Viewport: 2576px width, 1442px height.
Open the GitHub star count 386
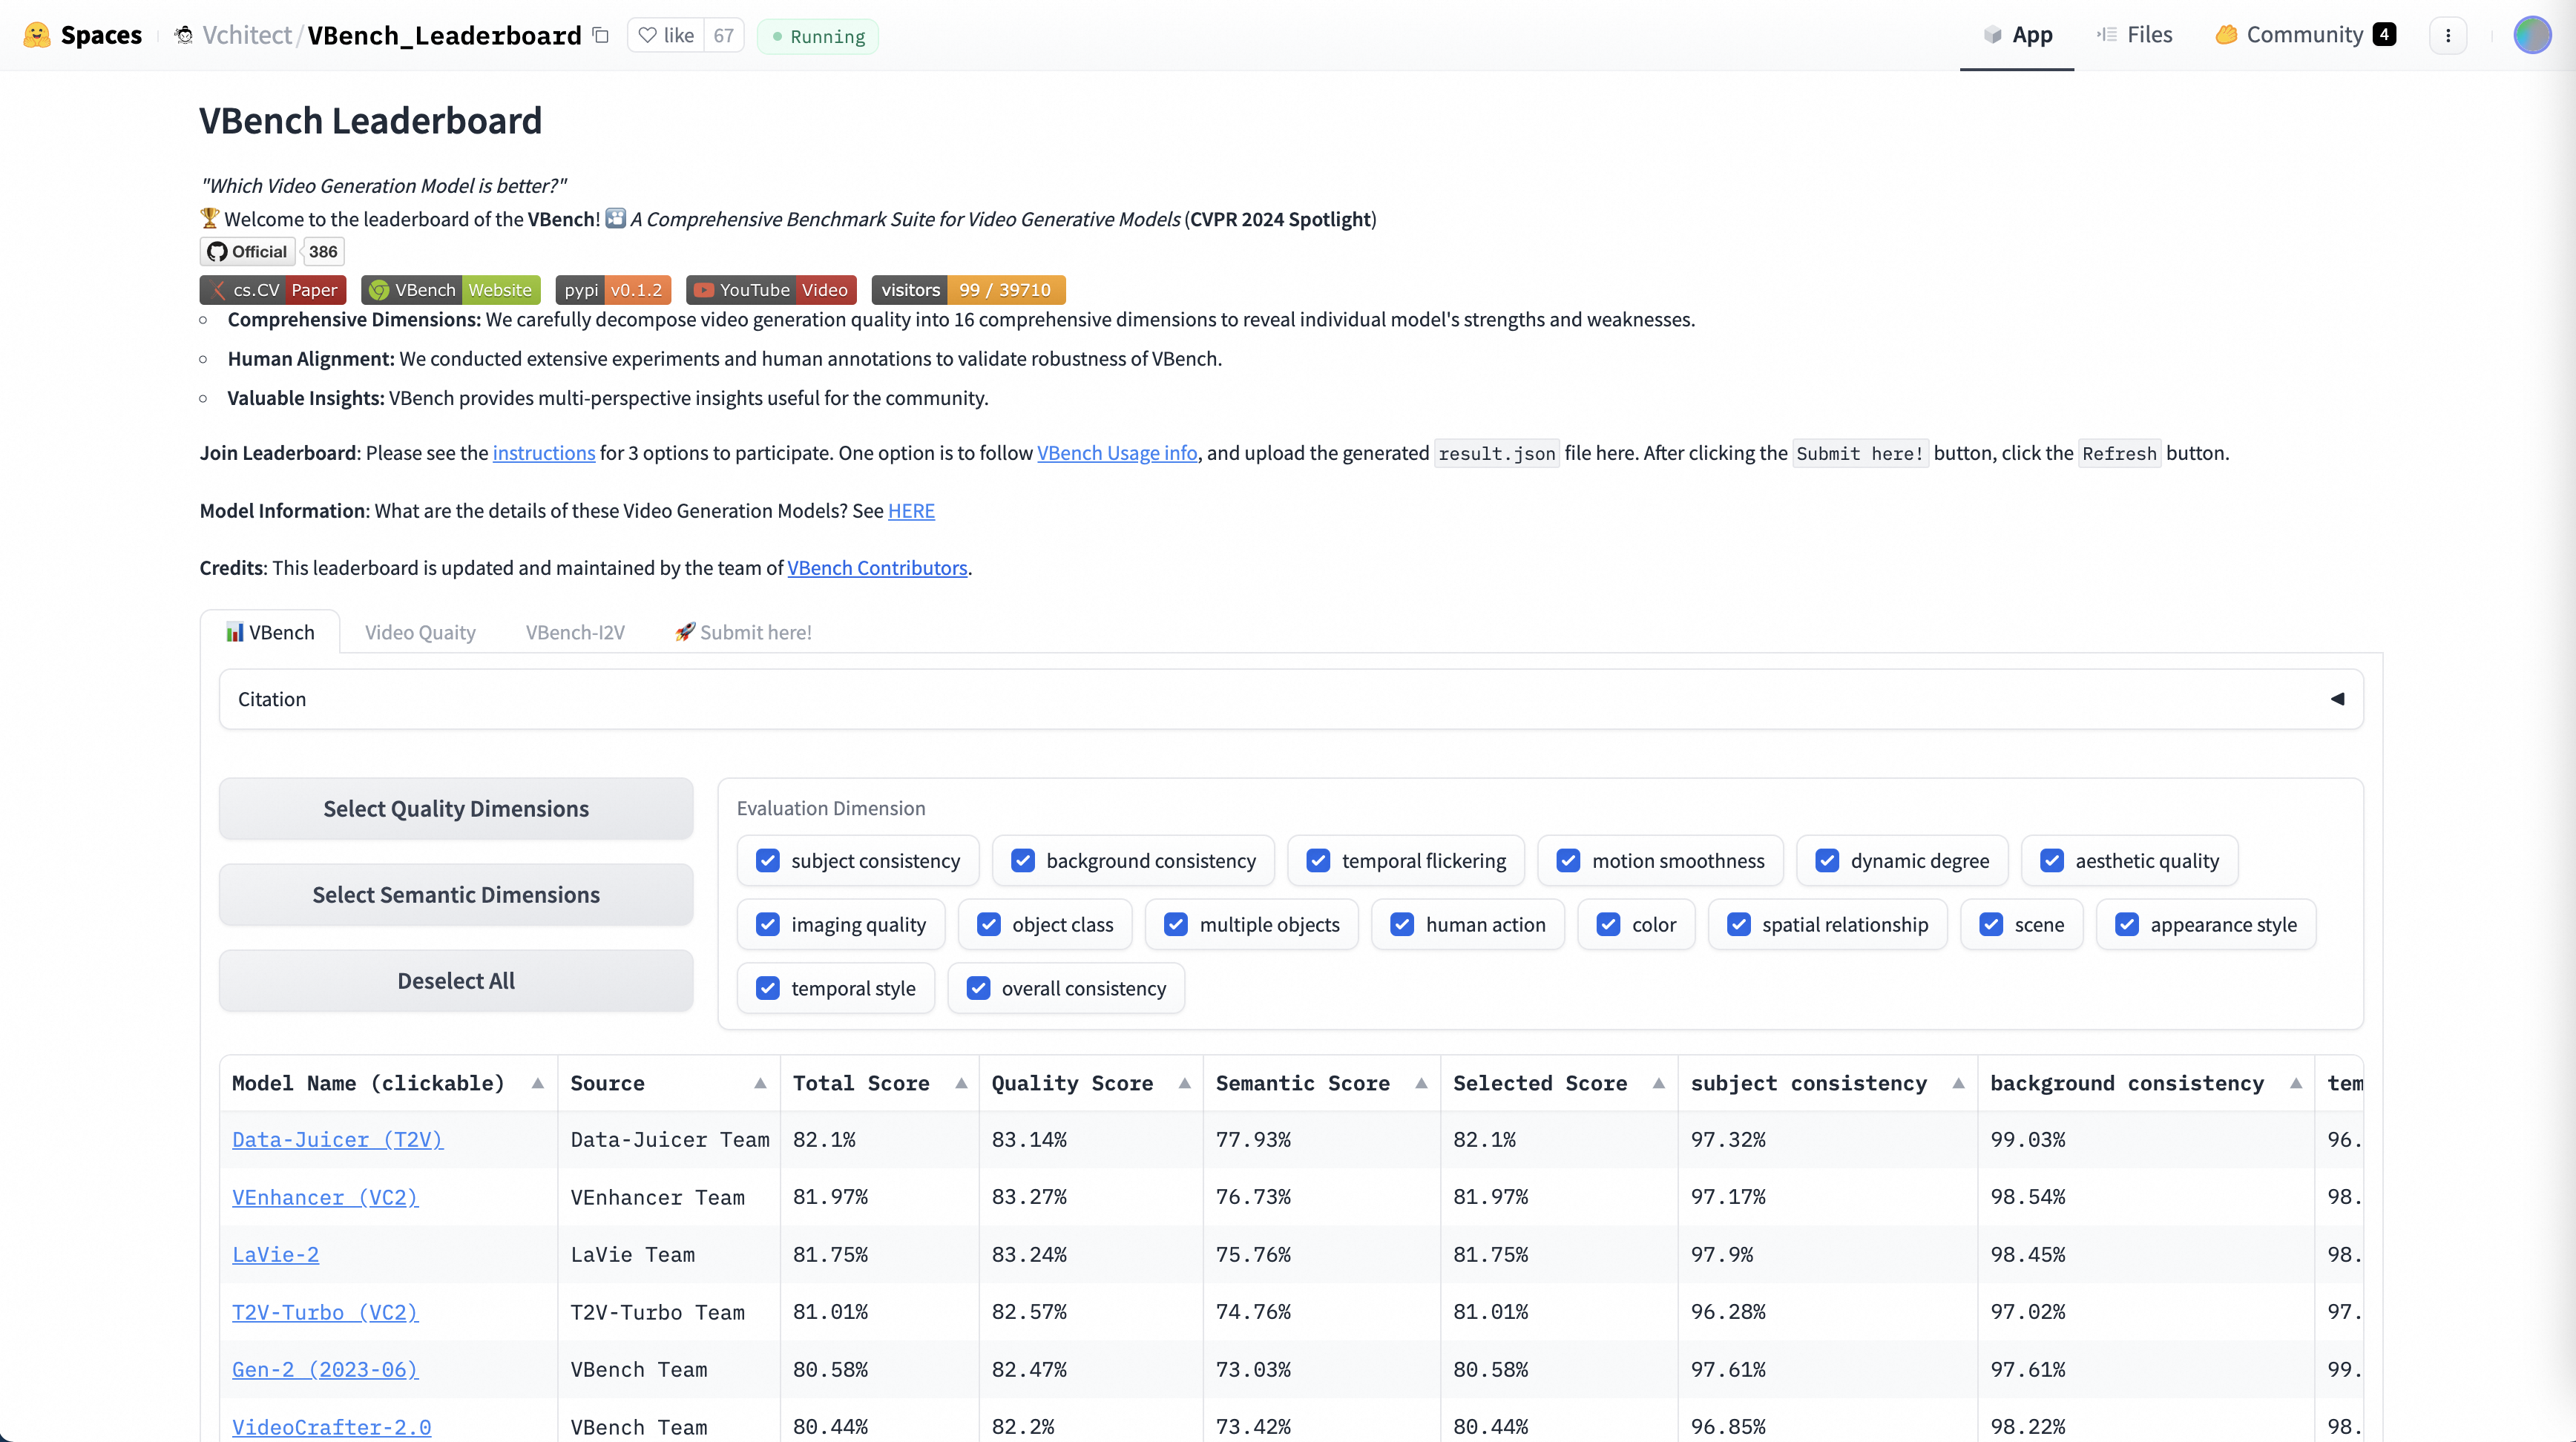(x=322, y=252)
